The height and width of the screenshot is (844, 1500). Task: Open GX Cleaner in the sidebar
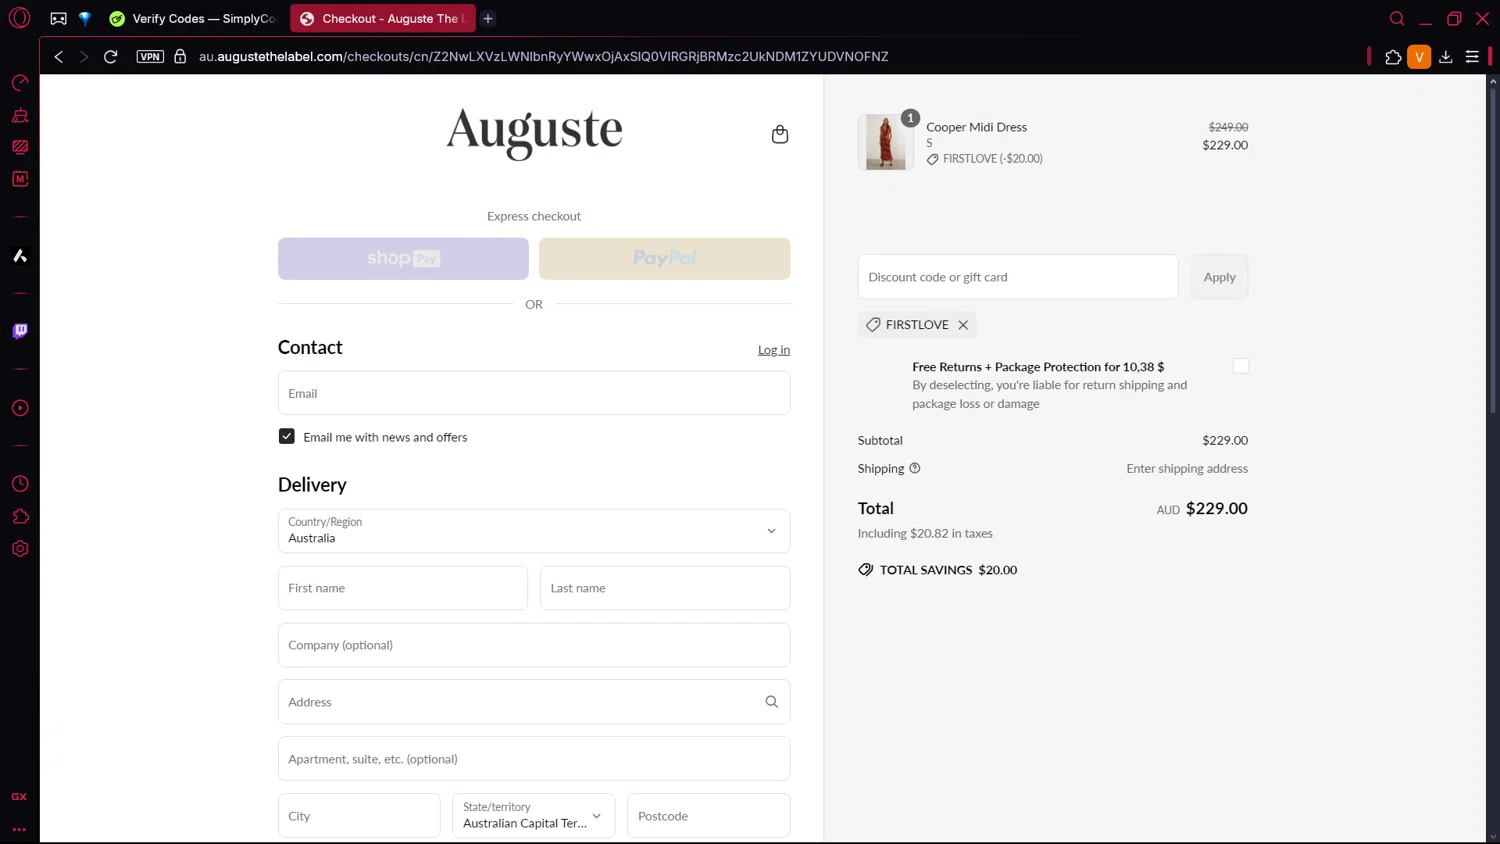tap(20, 115)
